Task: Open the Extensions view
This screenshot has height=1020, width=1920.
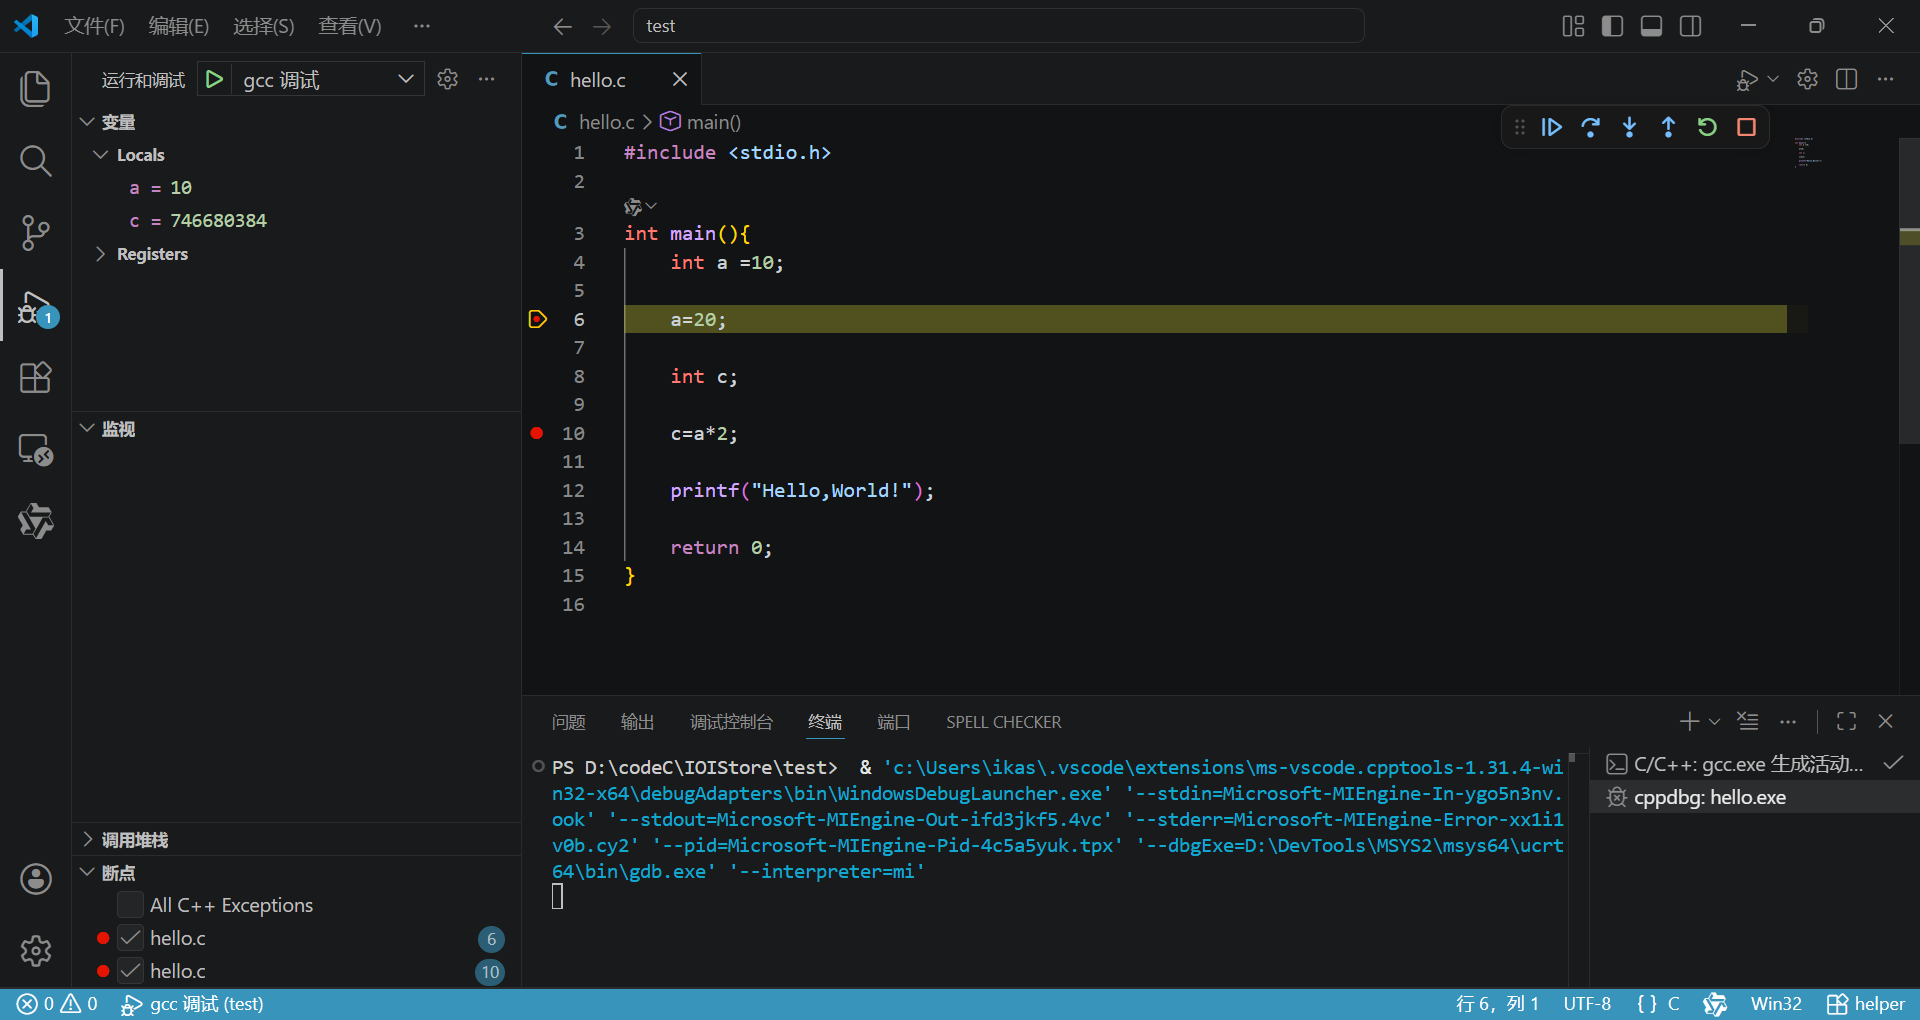Action: [x=35, y=377]
